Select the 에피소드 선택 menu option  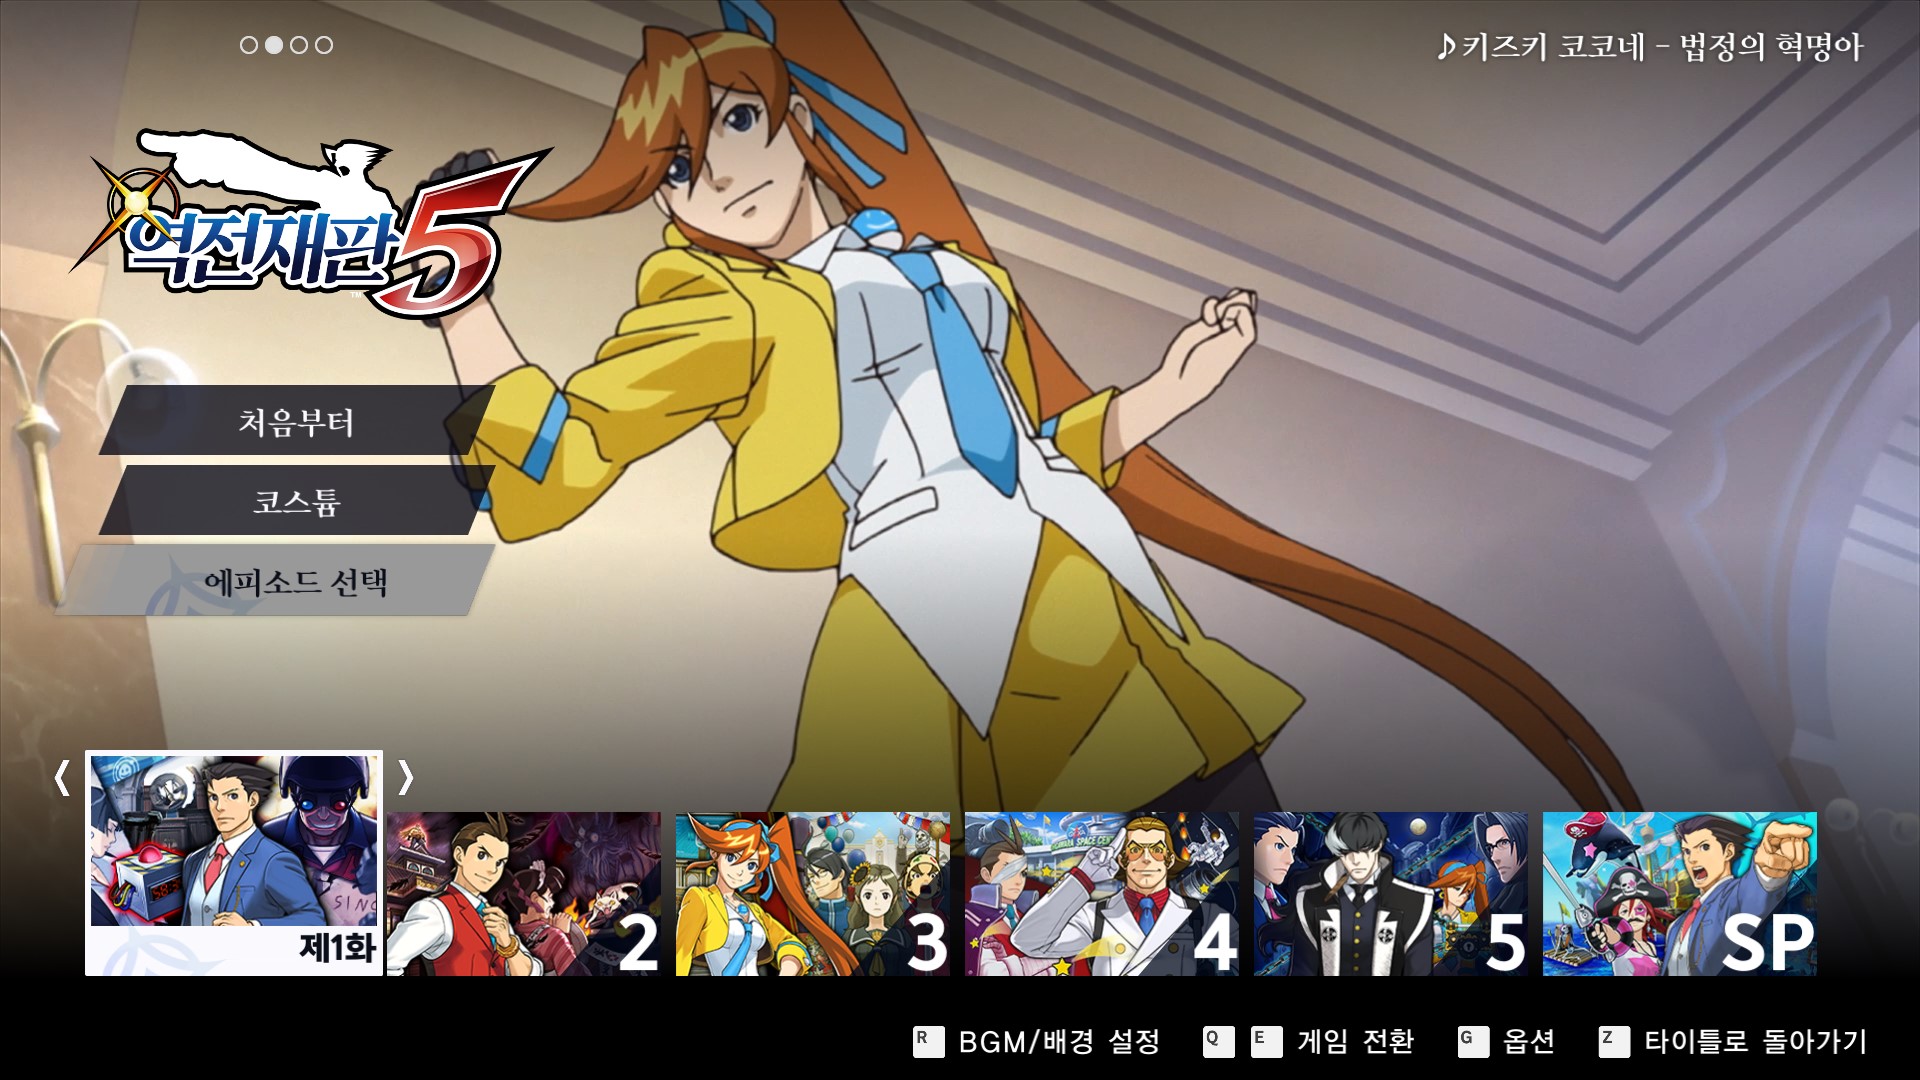pyautogui.click(x=296, y=581)
